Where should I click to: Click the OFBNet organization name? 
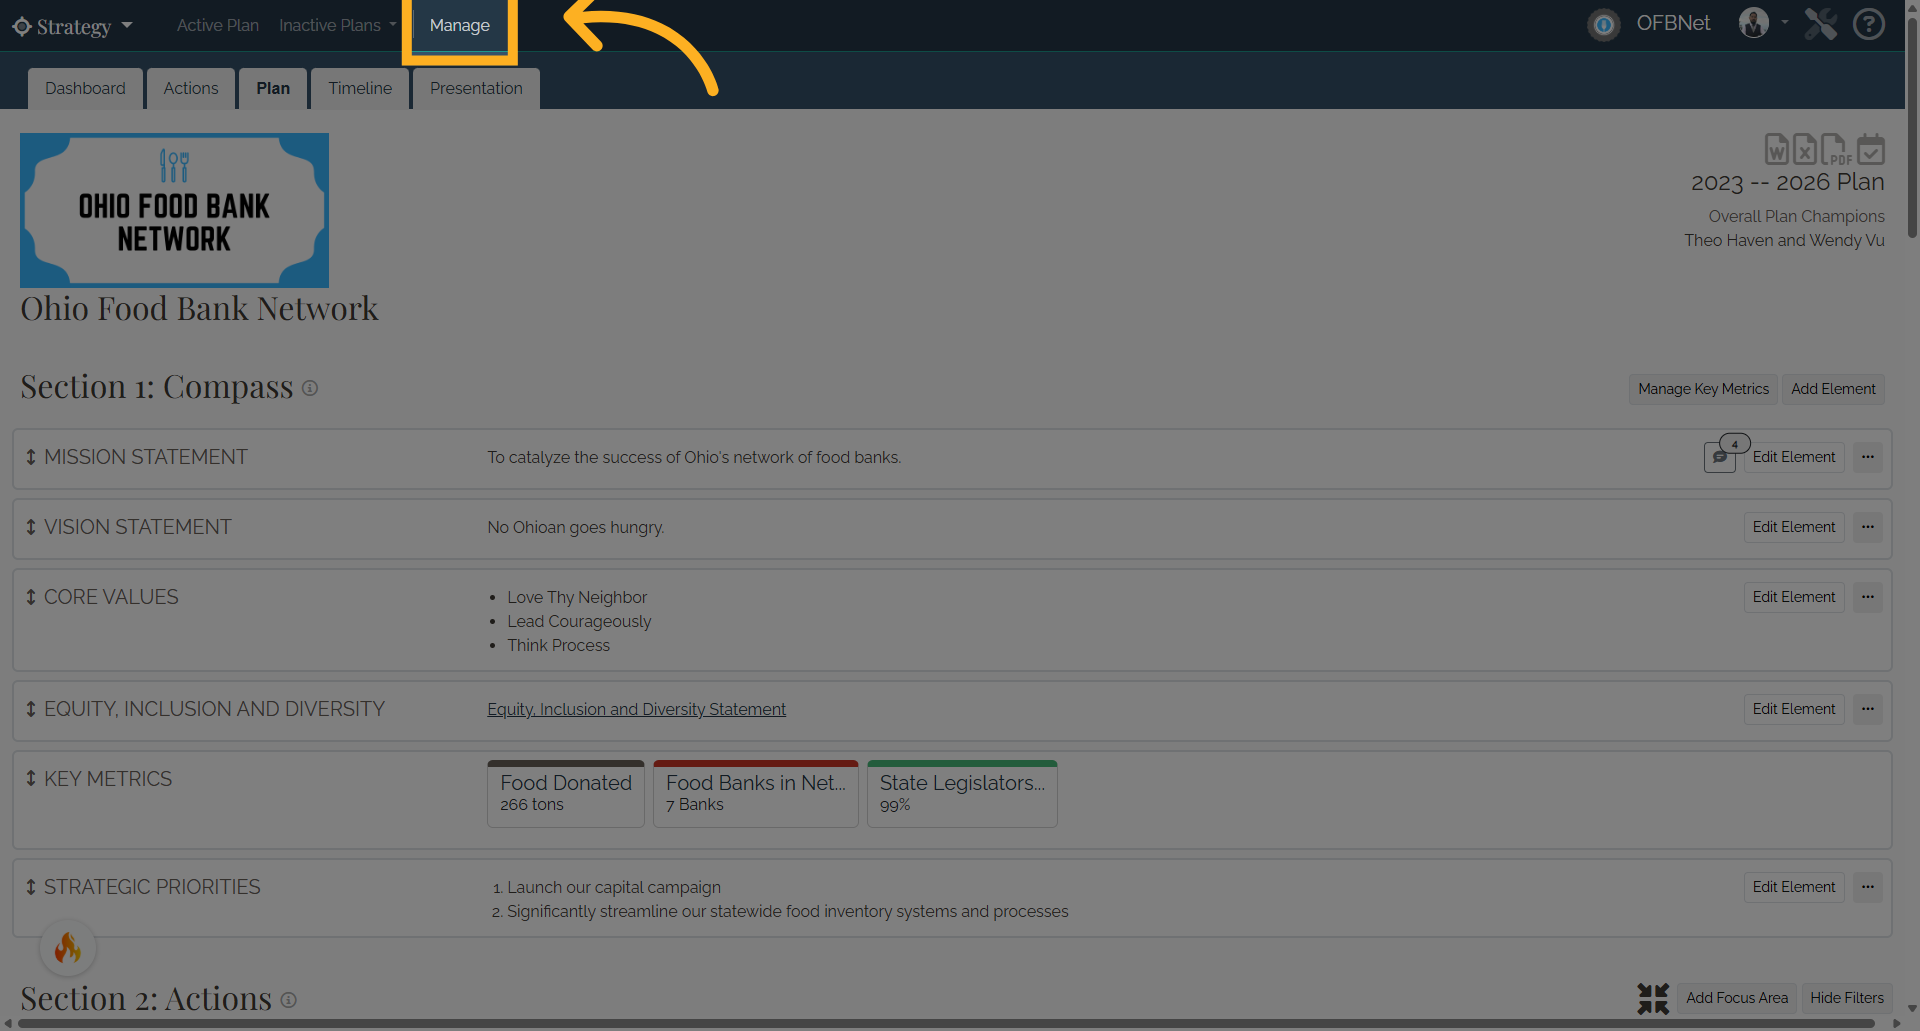(1673, 23)
